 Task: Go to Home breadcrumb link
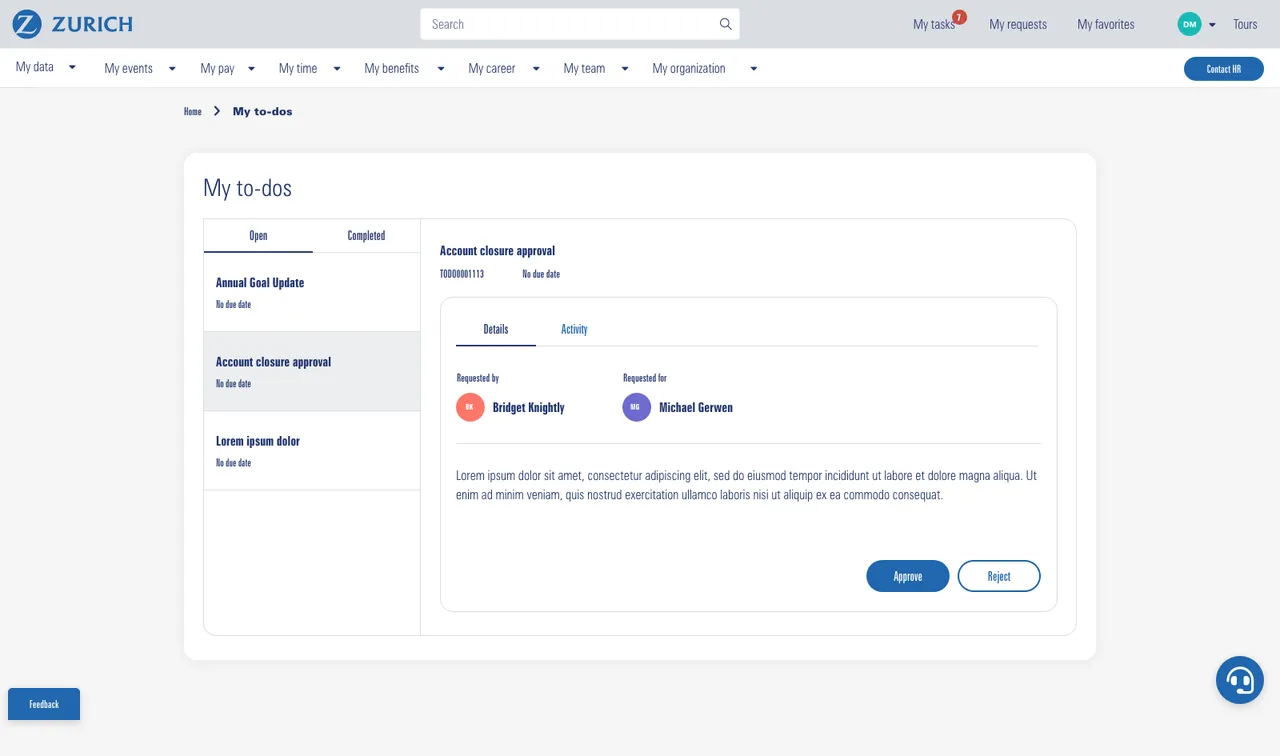click(193, 112)
